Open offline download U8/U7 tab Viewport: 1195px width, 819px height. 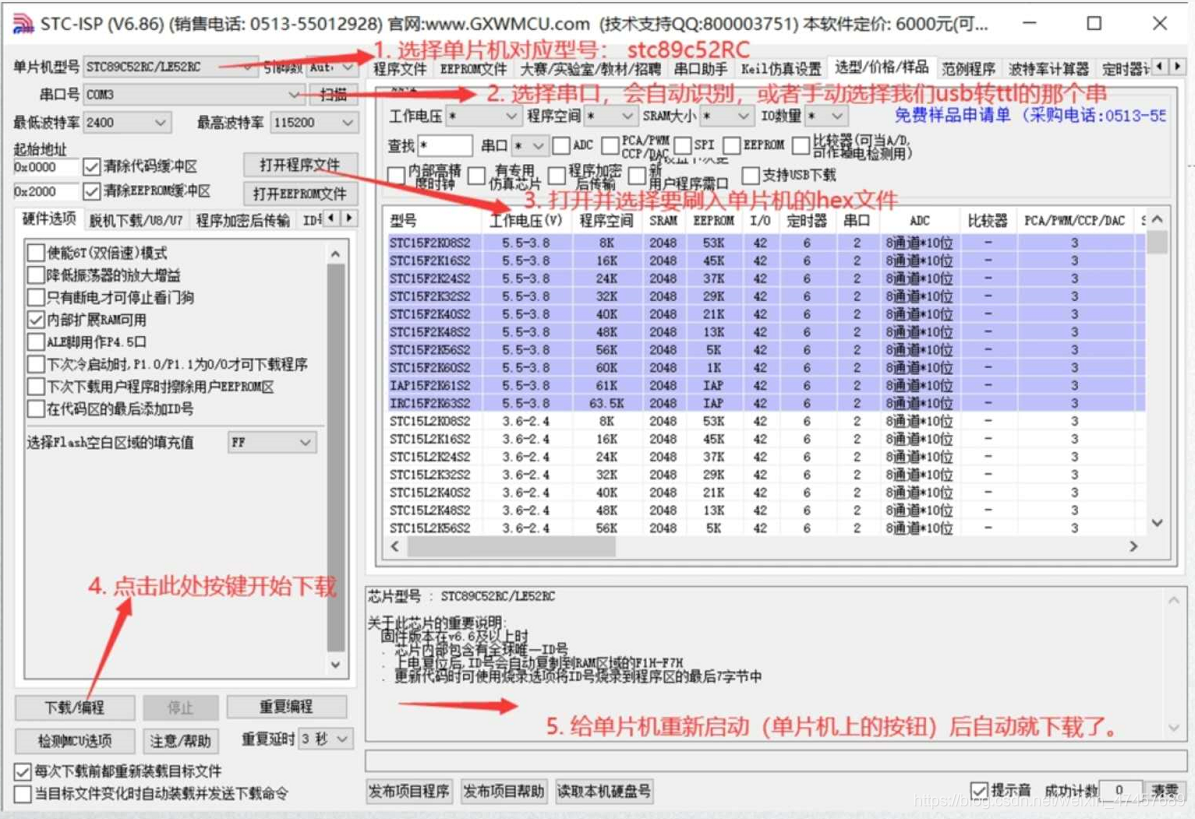pos(136,220)
